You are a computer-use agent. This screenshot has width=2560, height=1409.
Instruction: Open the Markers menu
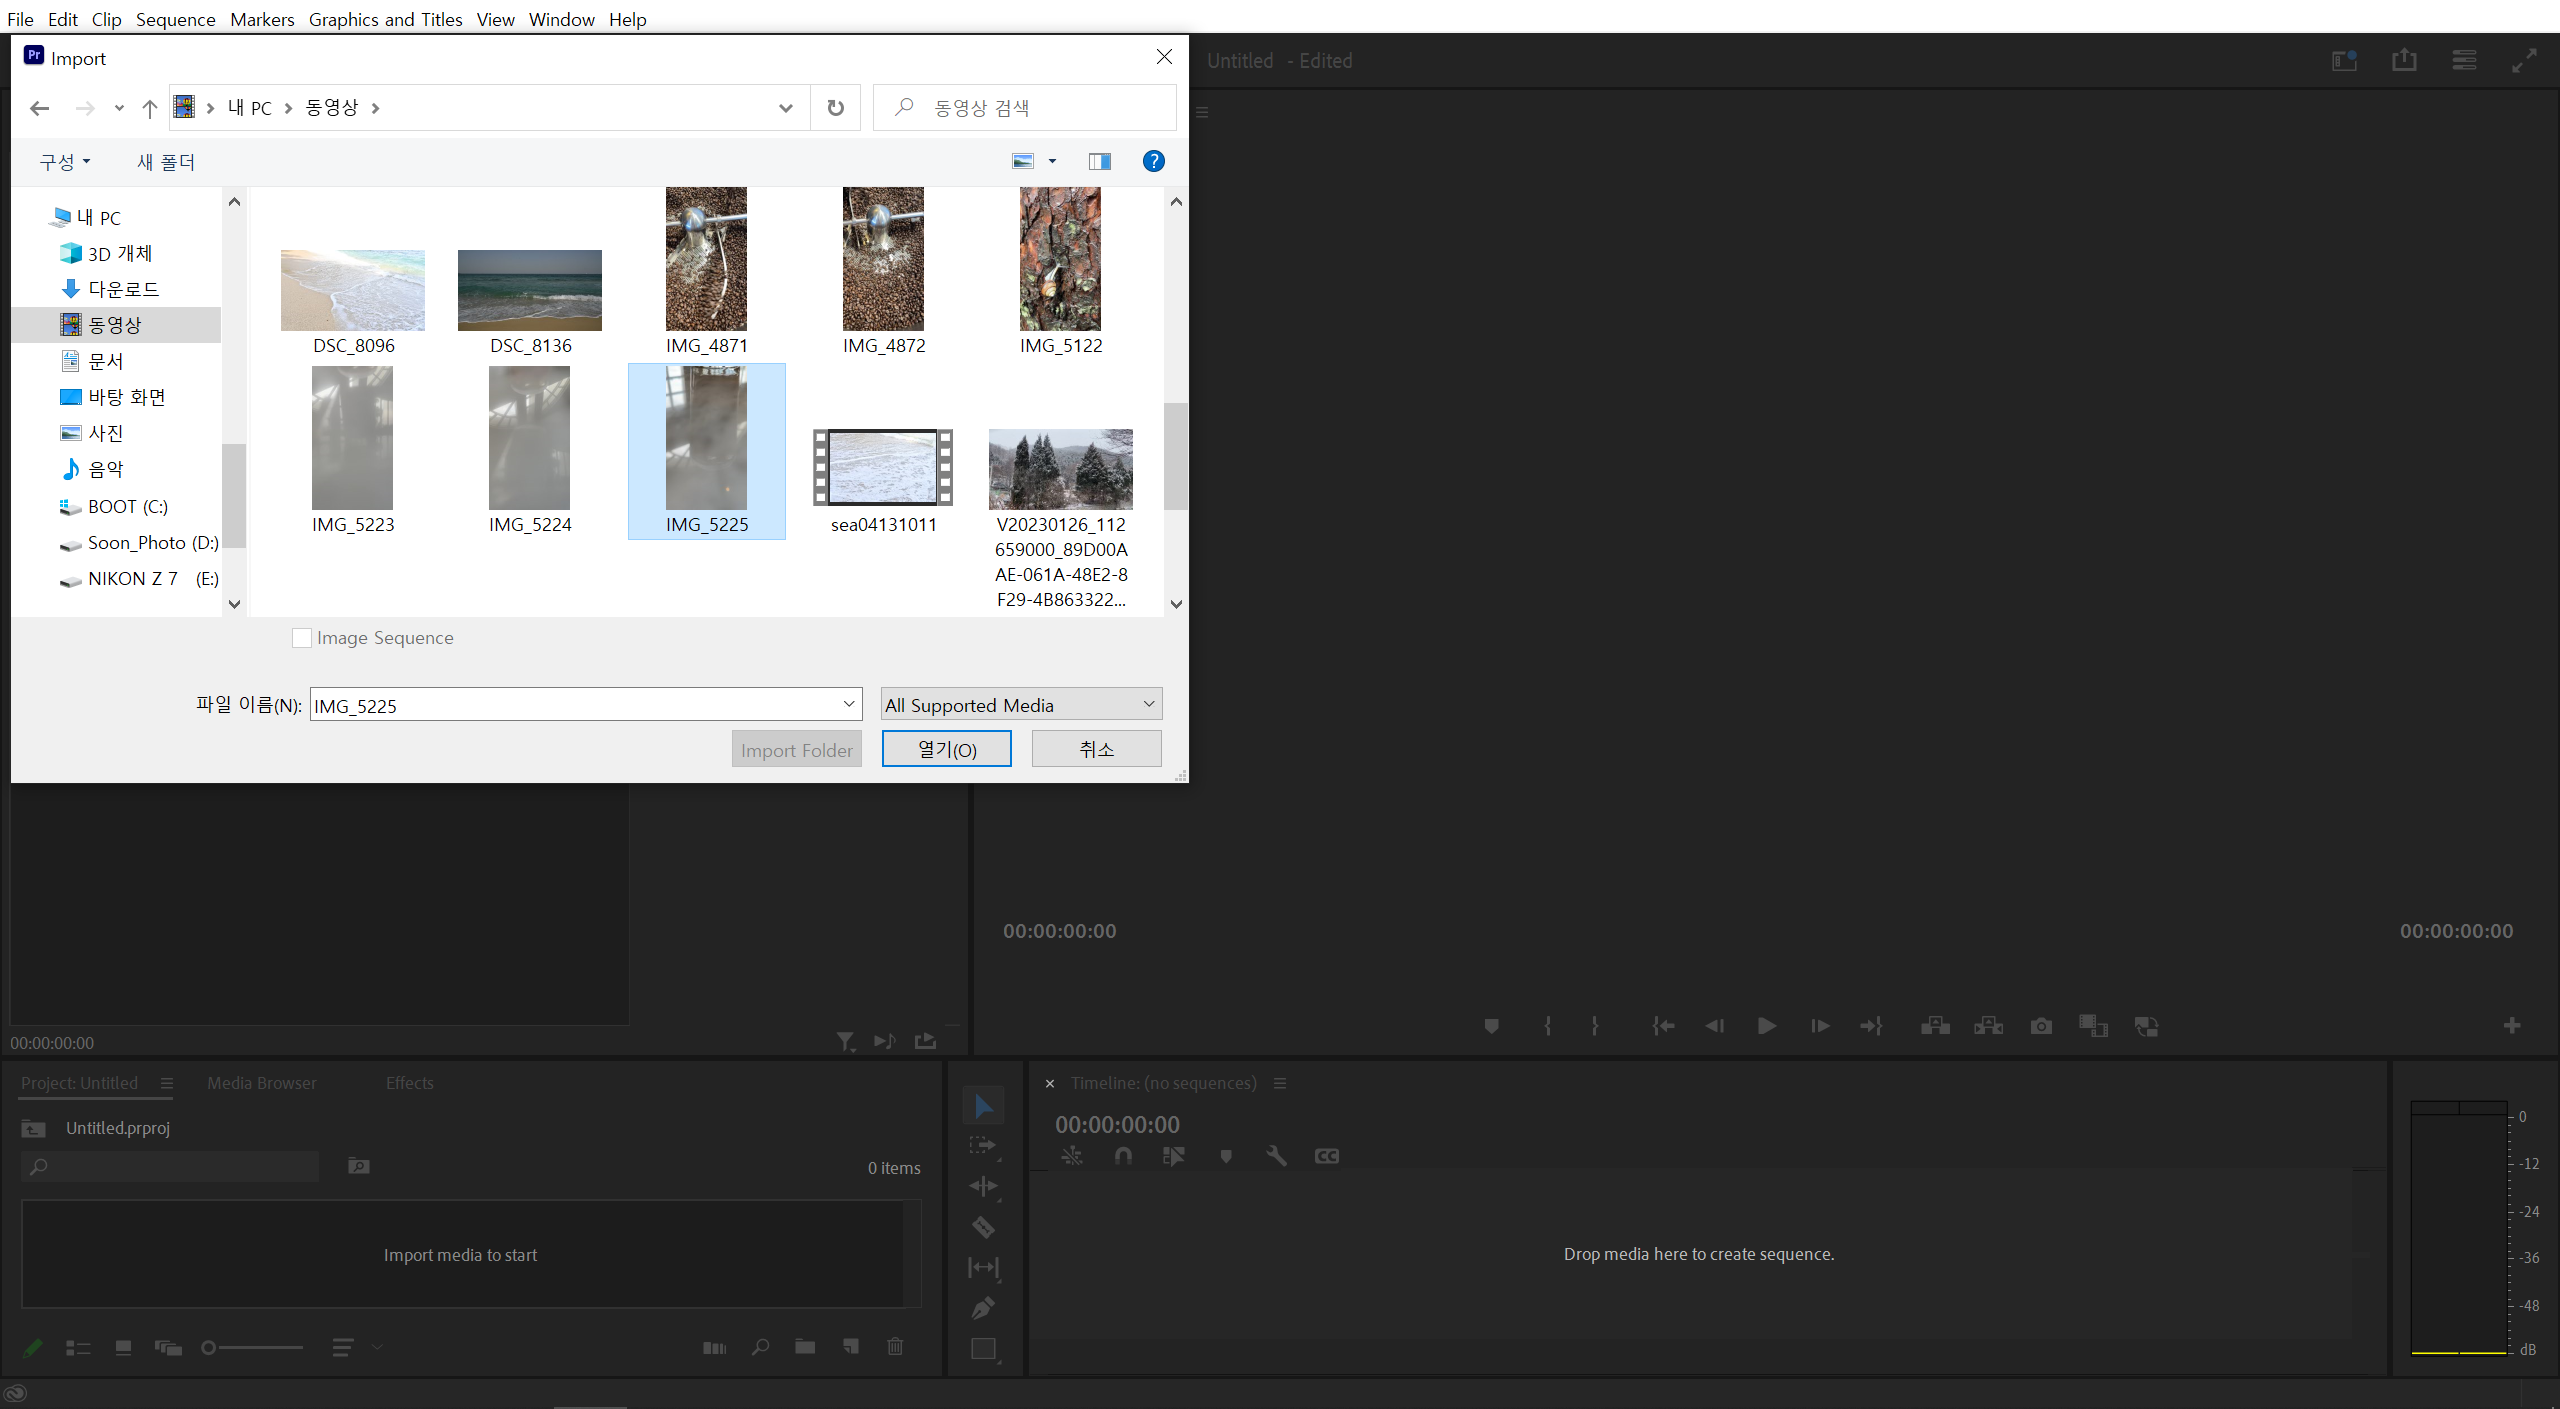262,19
